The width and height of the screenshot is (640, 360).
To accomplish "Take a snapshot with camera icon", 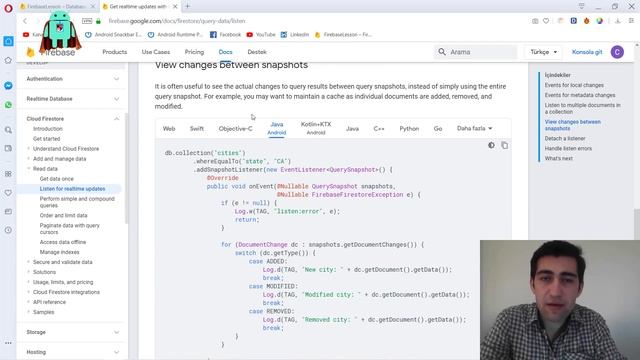I will coord(535,21).
